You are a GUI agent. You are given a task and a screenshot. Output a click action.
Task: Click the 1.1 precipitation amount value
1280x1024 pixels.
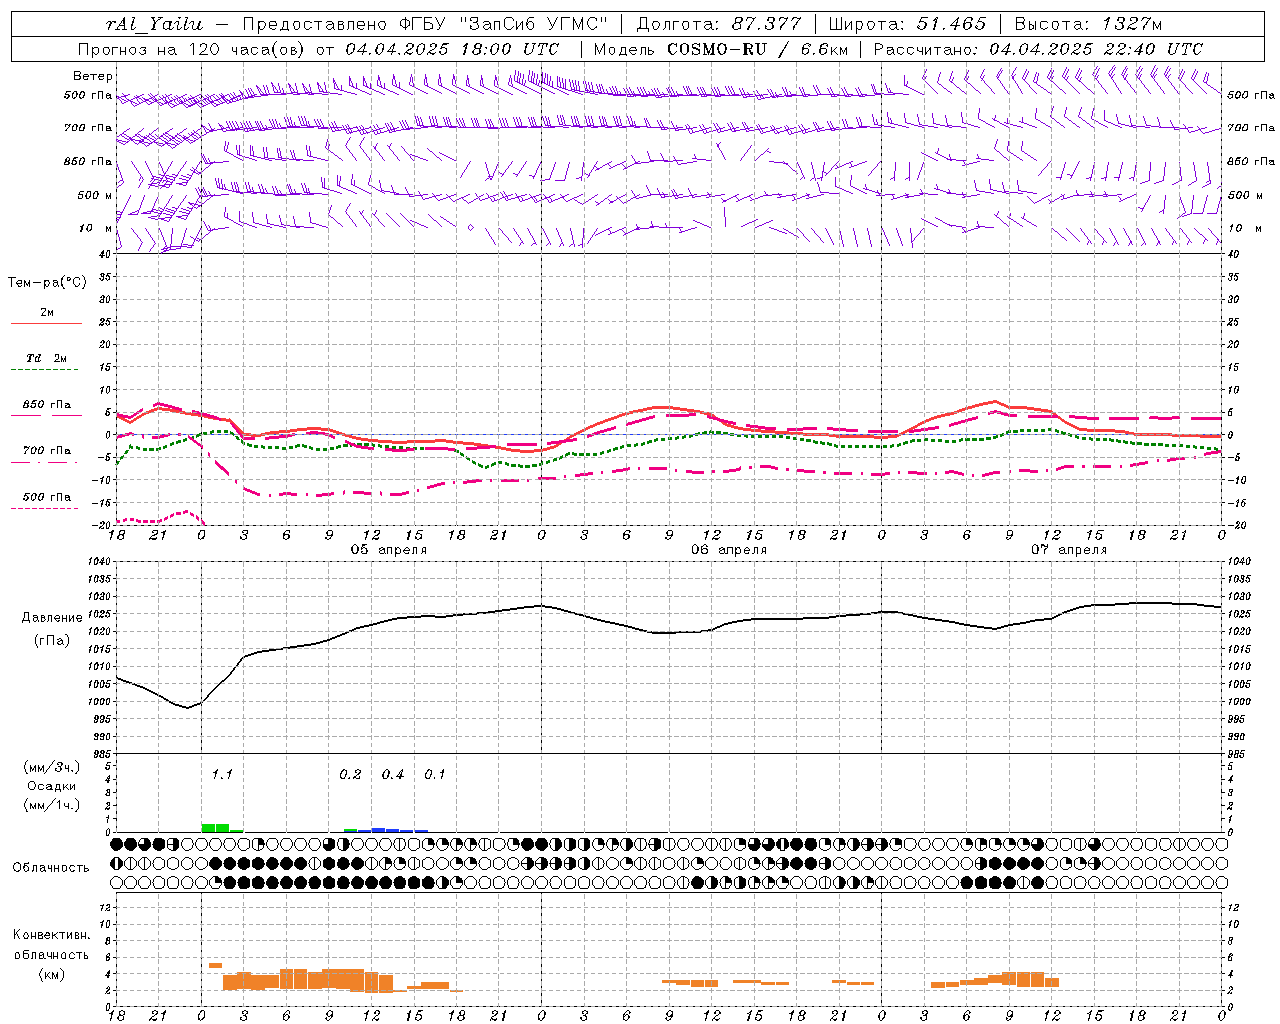(222, 774)
